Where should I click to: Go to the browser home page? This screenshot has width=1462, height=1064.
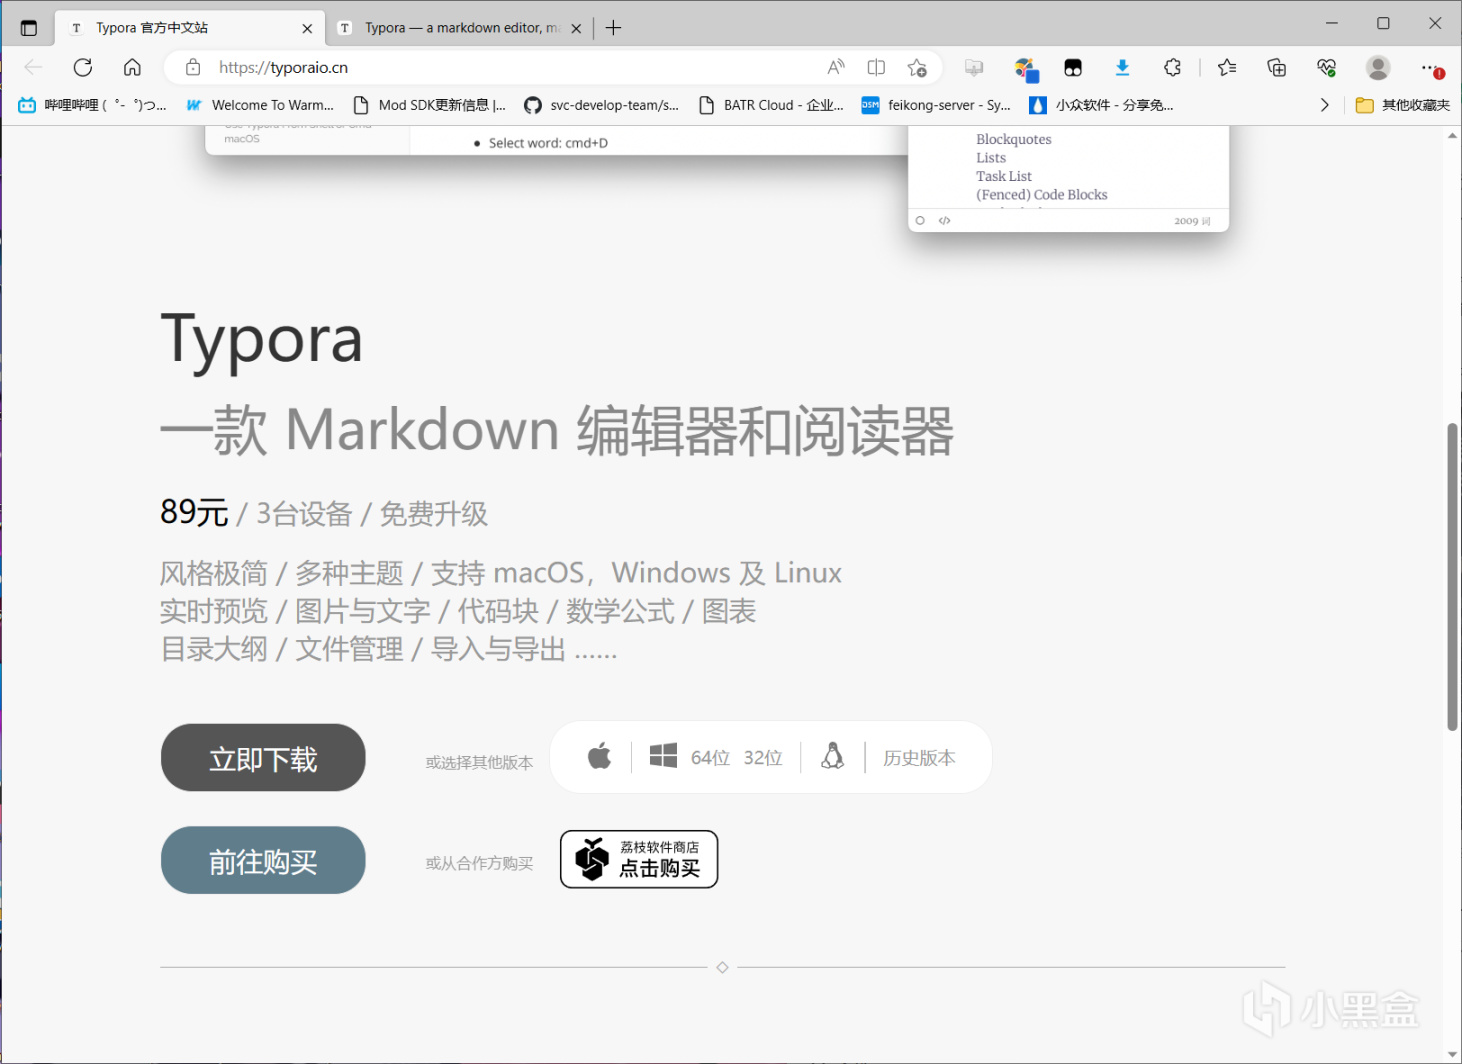132,67
